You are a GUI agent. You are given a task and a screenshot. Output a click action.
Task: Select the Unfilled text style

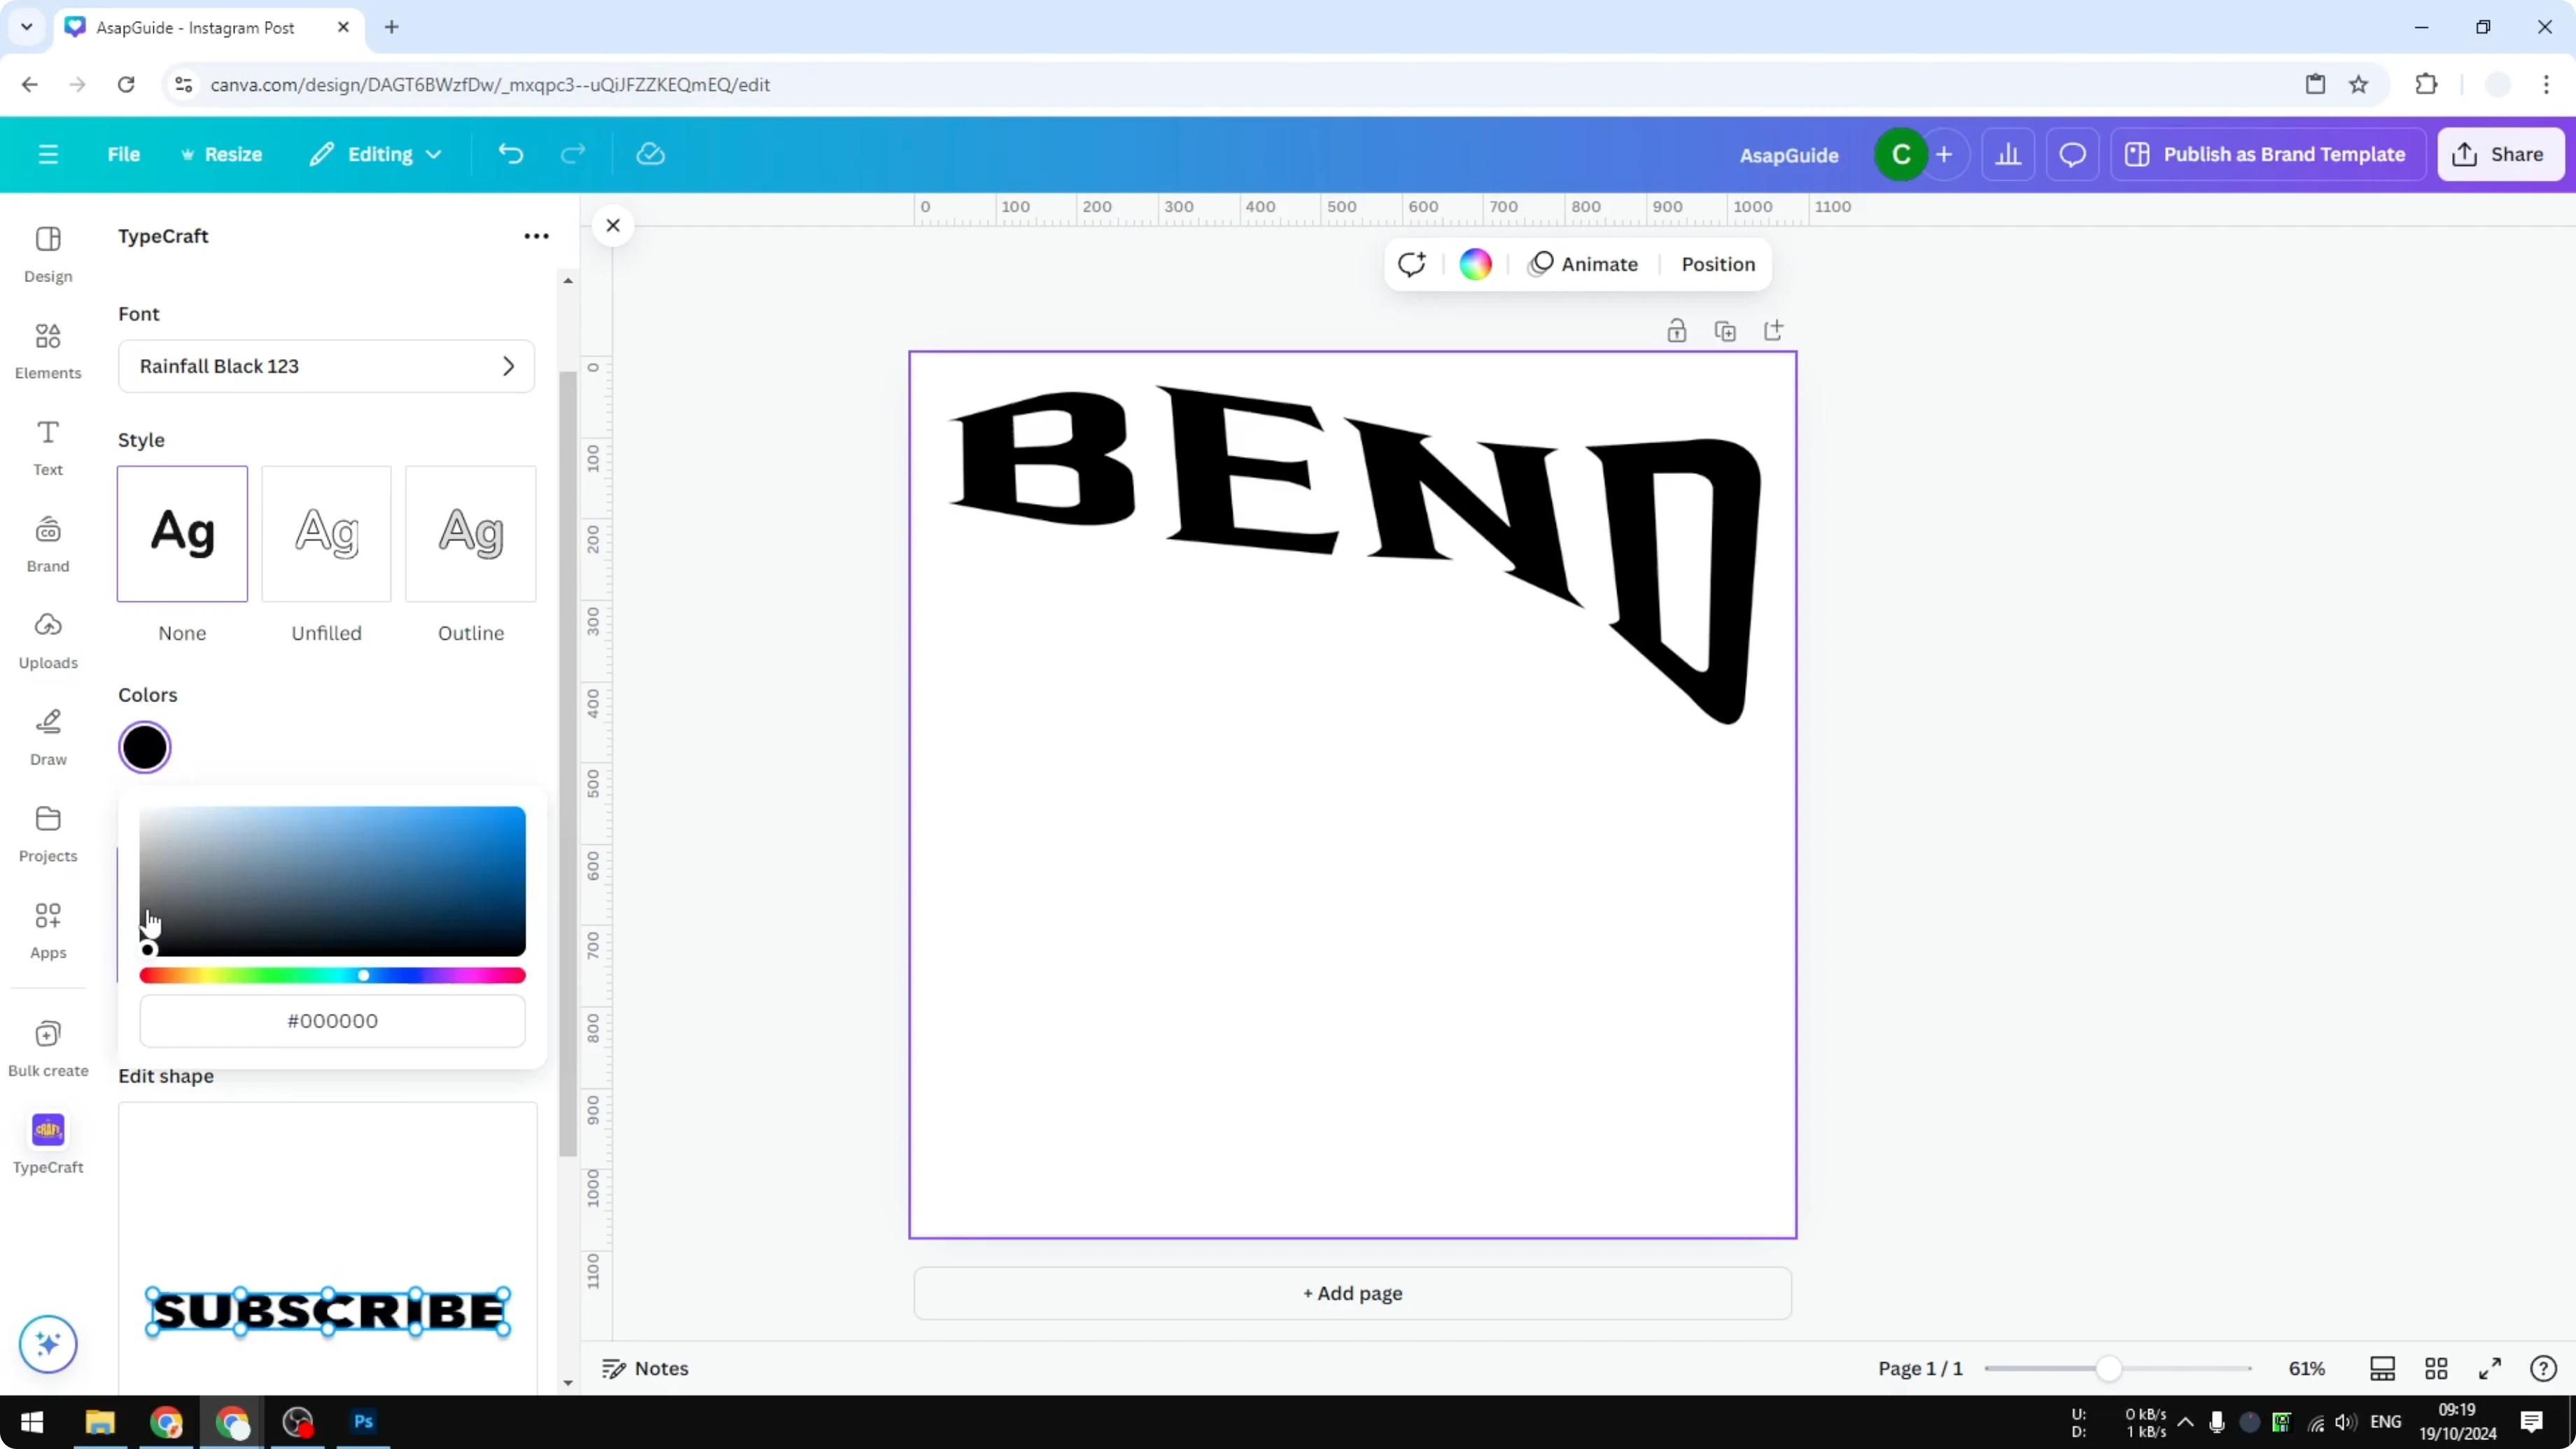click(326, 534)
